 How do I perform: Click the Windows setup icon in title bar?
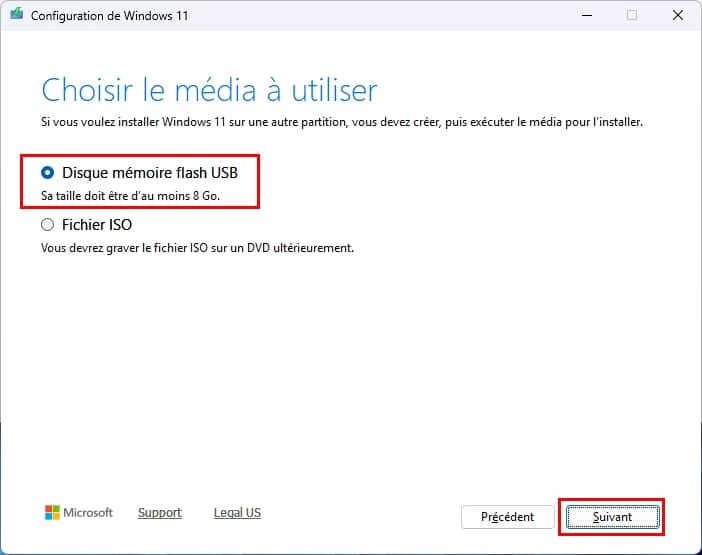coord(17,16)
